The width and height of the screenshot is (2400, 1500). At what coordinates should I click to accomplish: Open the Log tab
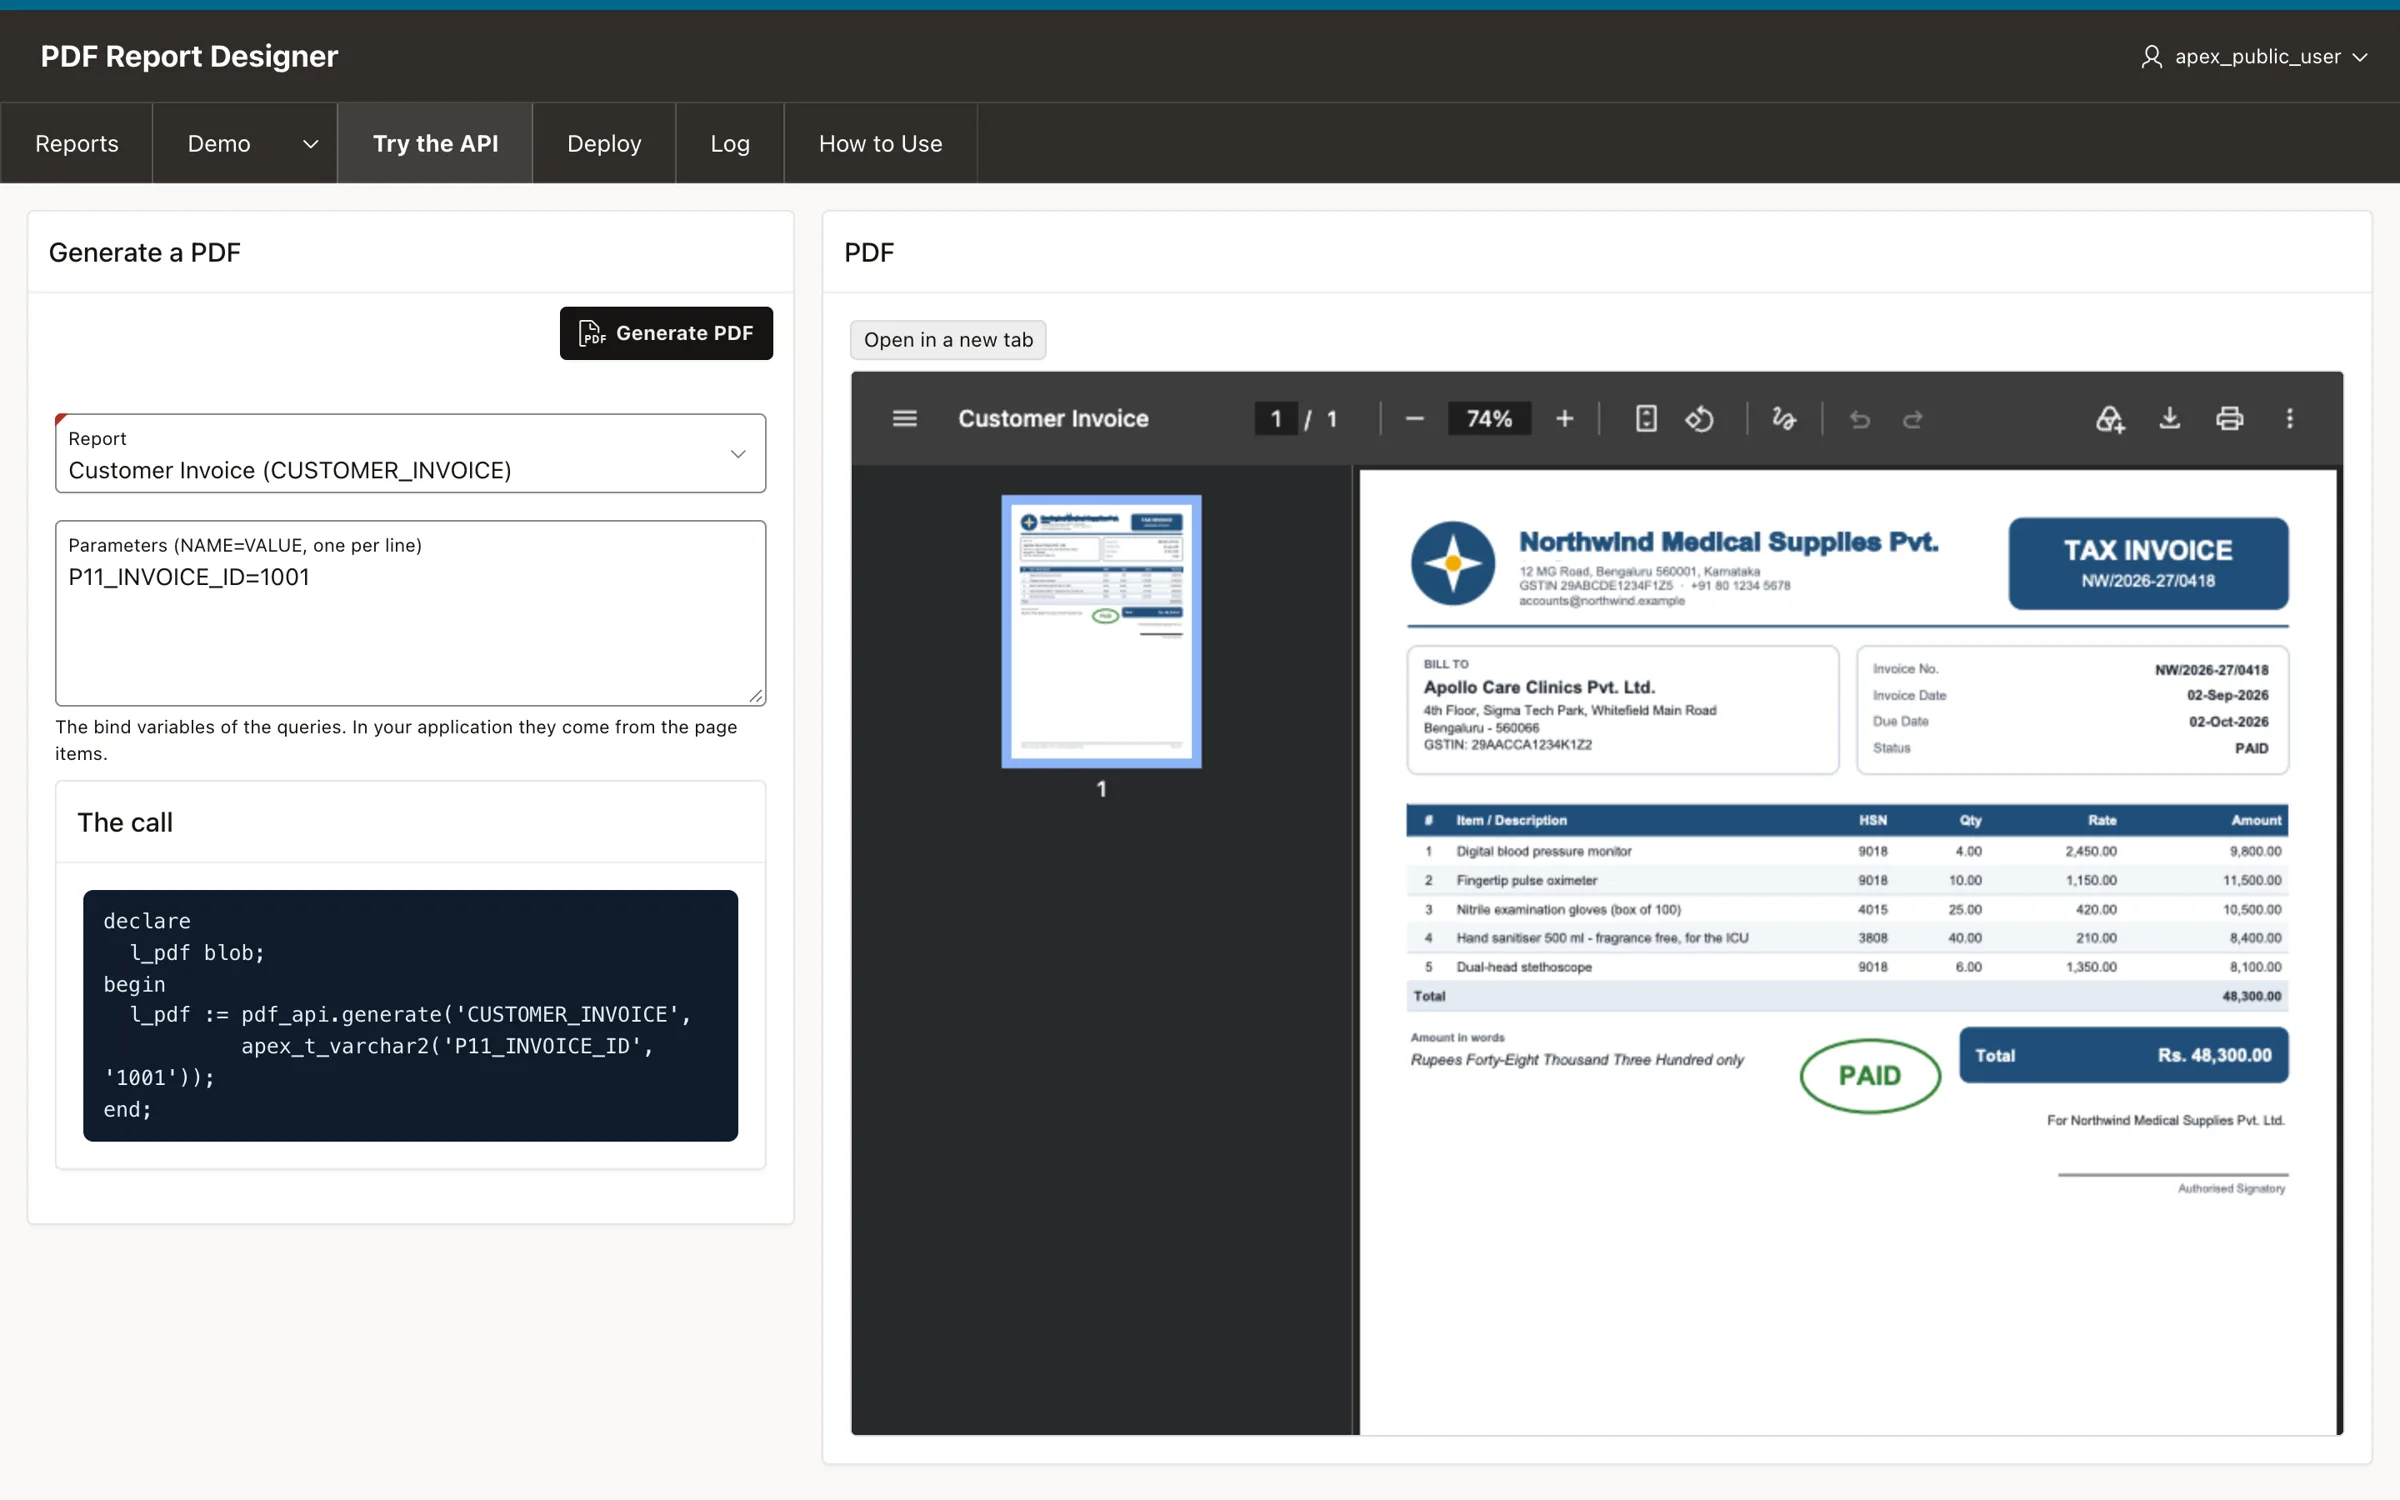[x=730, y=144]
